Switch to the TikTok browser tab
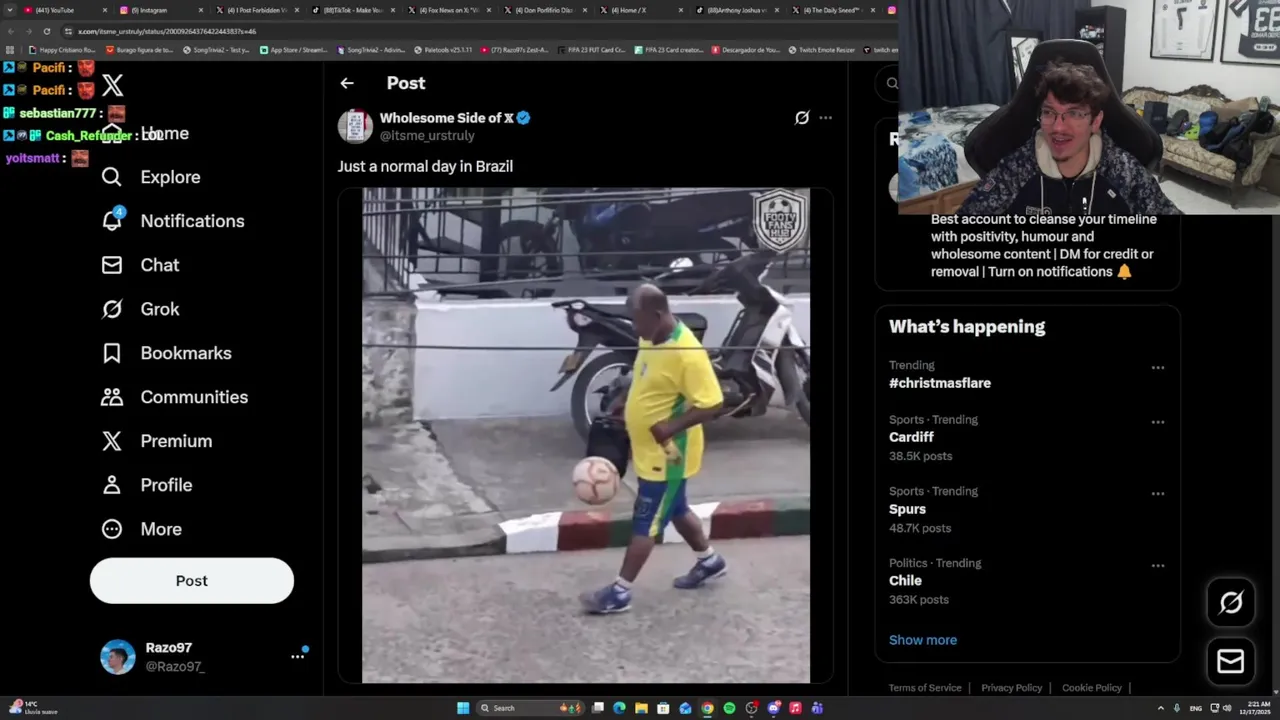This screenshot has height=720, width=1280. (352, 10)
